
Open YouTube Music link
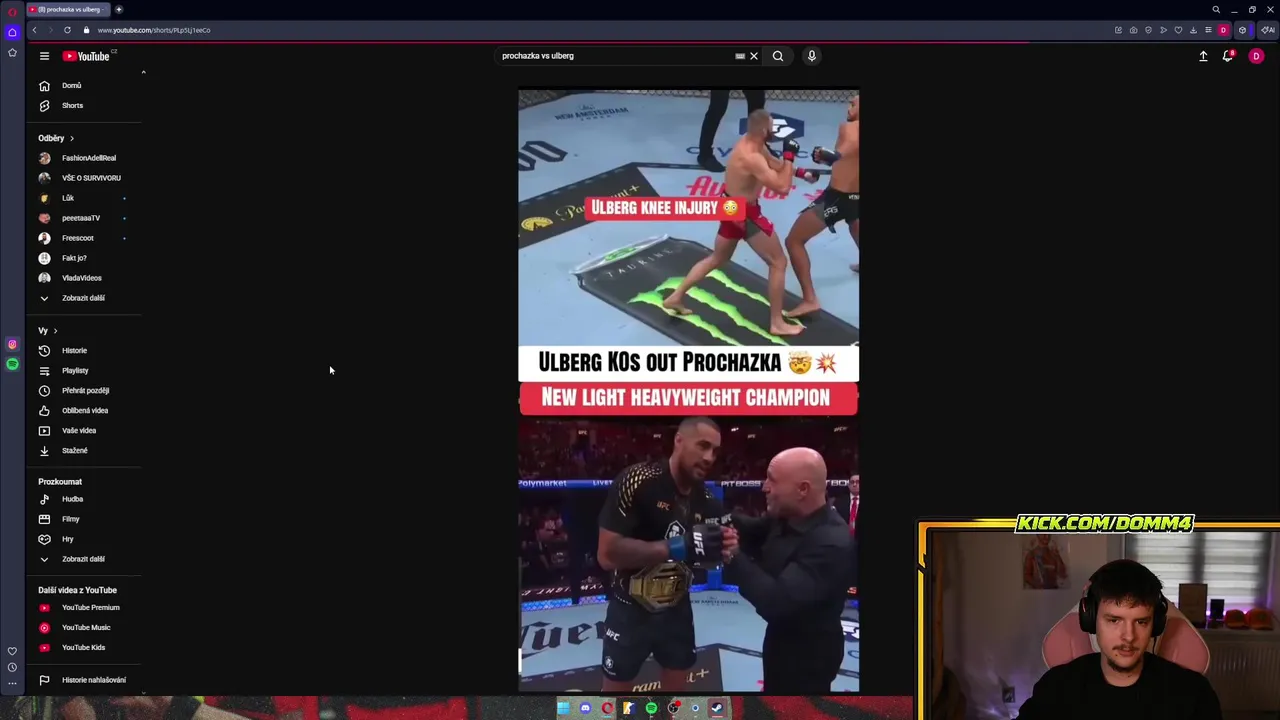(x=85, y=627)
